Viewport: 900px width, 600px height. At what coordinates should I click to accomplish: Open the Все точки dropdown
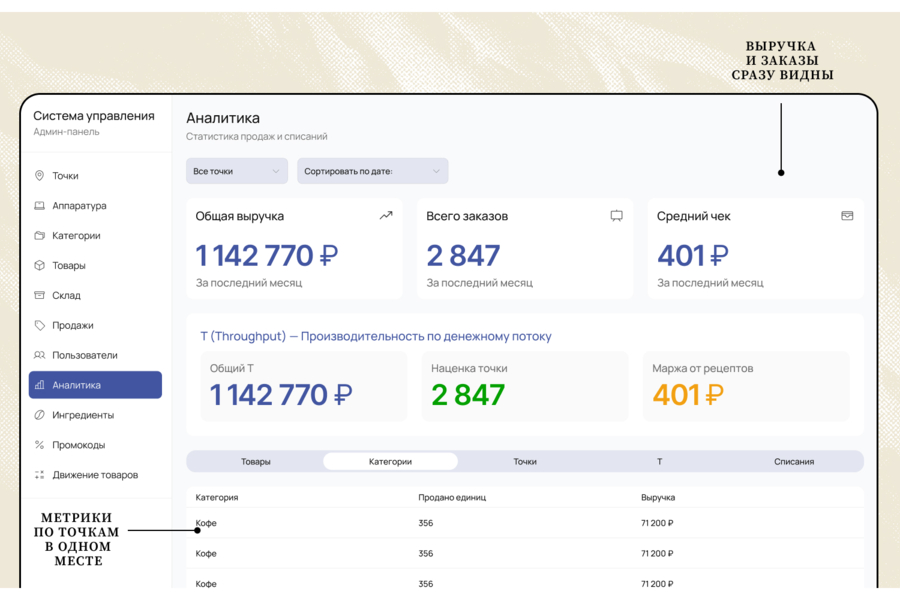click(236, 171)
